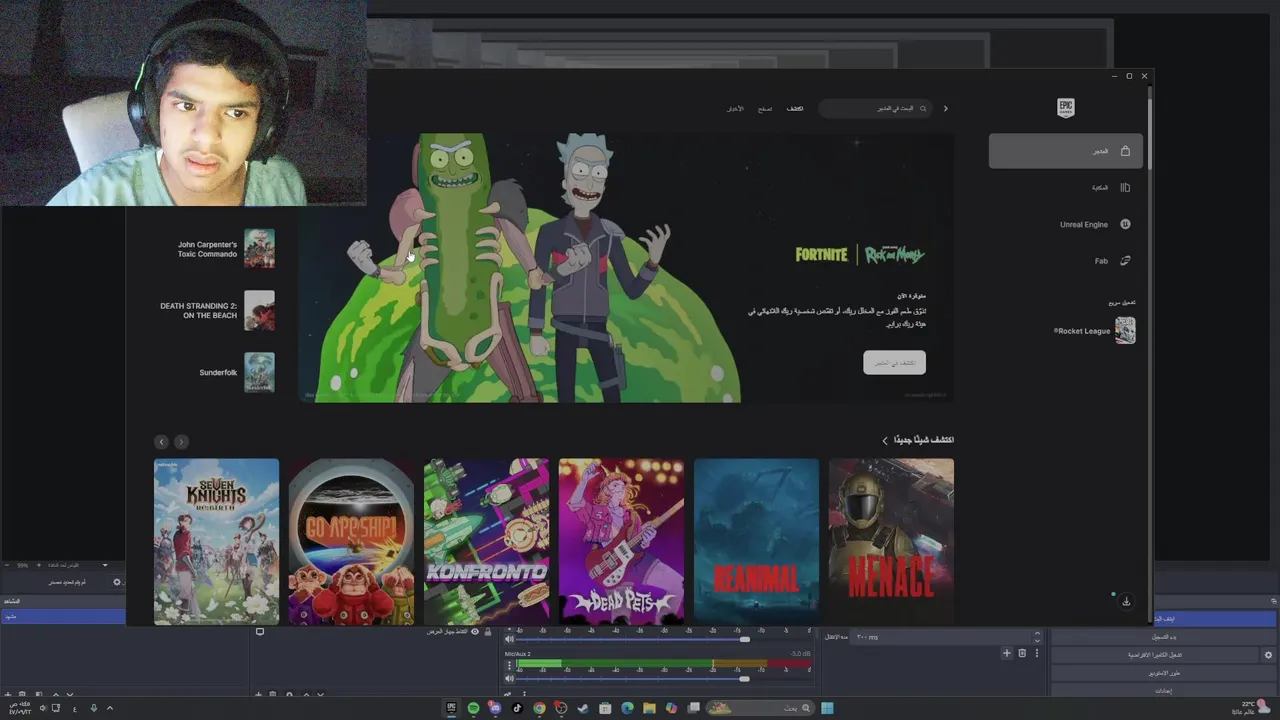This screenshot has width=1280, height=720.
Task: Open the Epic launcher downloads icon
Action: pyautogui.click(x=1126, y=601)
